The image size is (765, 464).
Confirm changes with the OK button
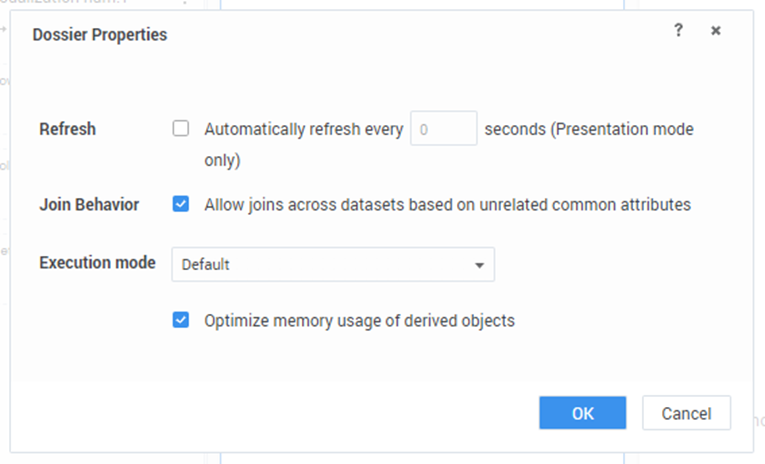point(582,413)
